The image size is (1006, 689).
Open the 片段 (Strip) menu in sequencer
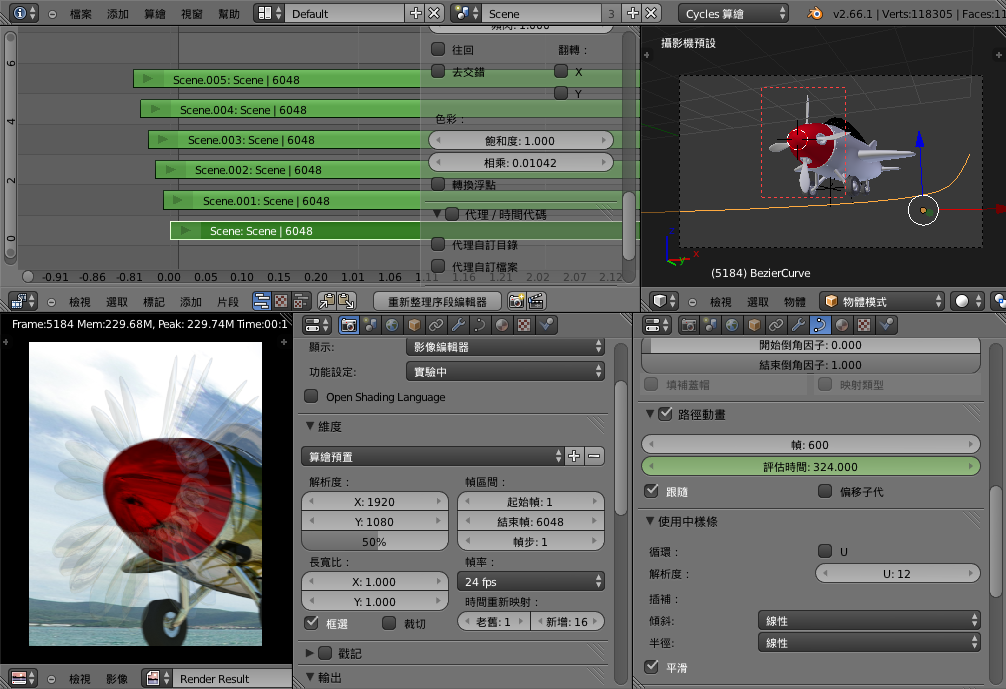228,301
